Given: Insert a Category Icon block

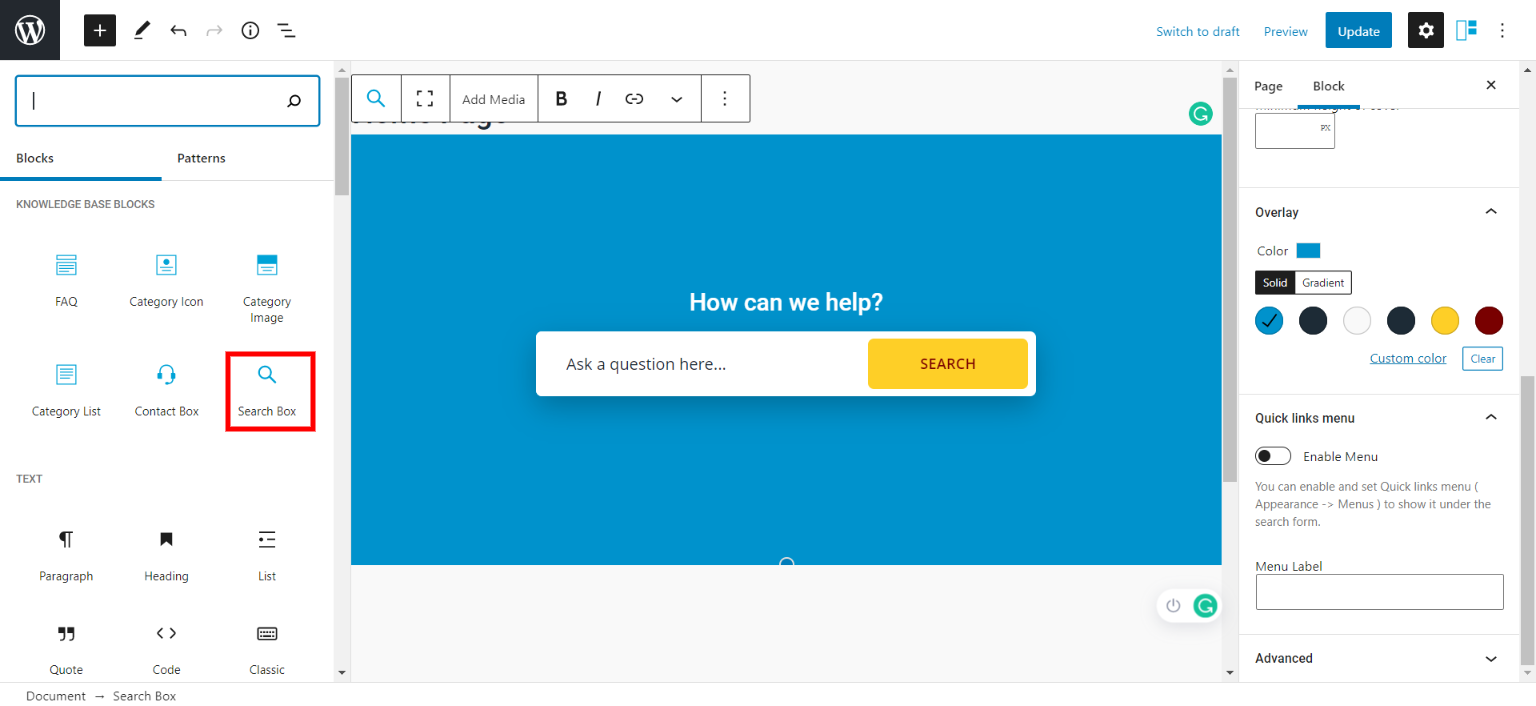Looking at the screenshot, I should [x=166, y=280].
